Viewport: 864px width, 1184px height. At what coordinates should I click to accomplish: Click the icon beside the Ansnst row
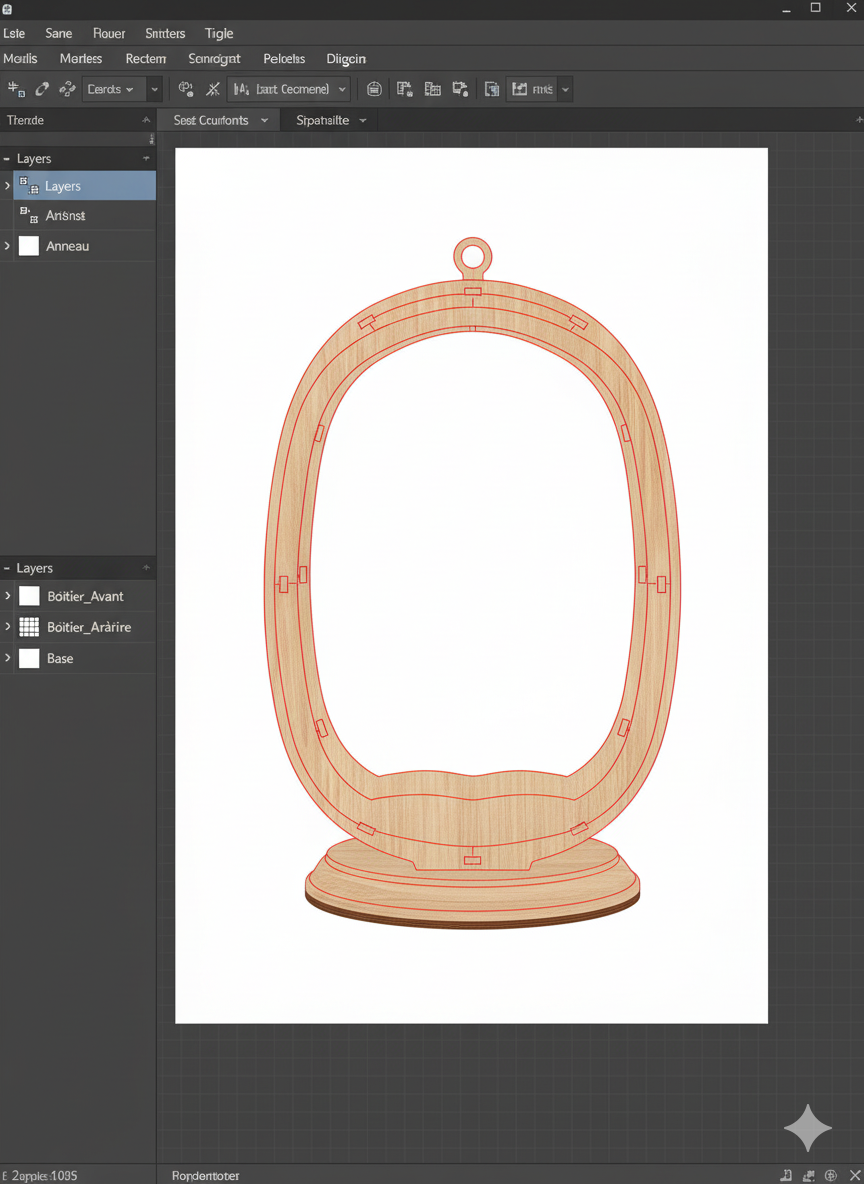[29, 215]
